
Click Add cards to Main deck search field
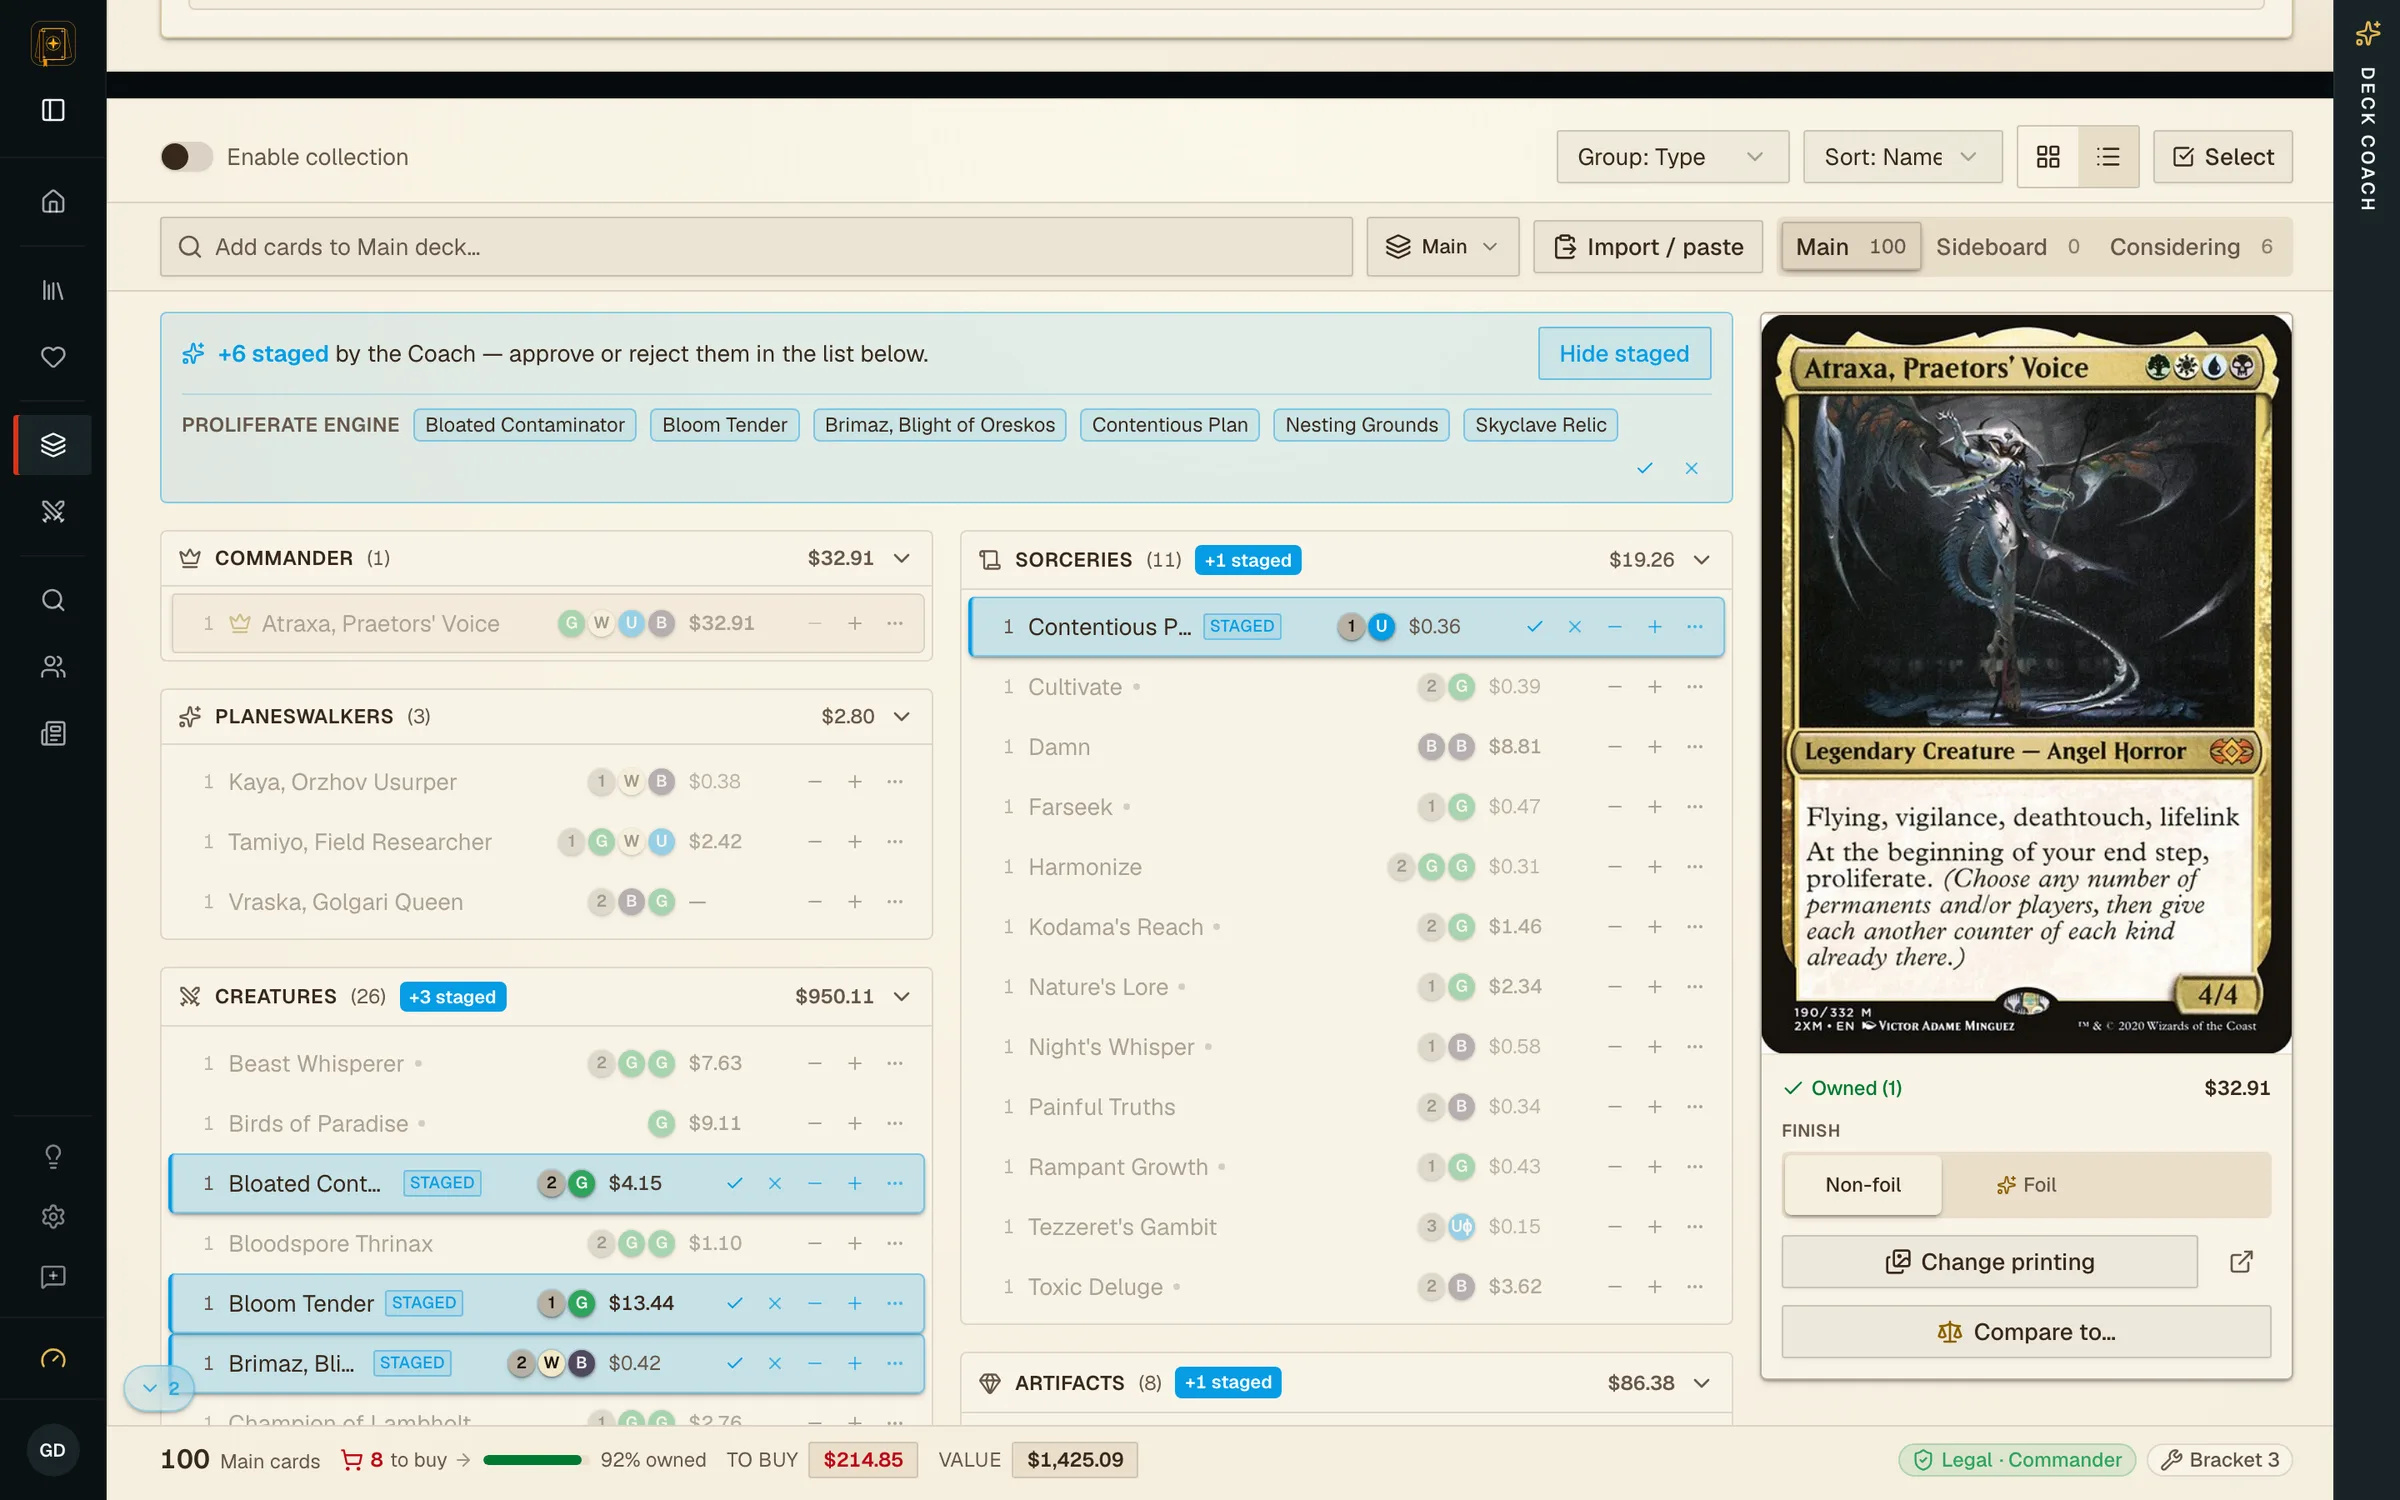[x=756, y=247]
